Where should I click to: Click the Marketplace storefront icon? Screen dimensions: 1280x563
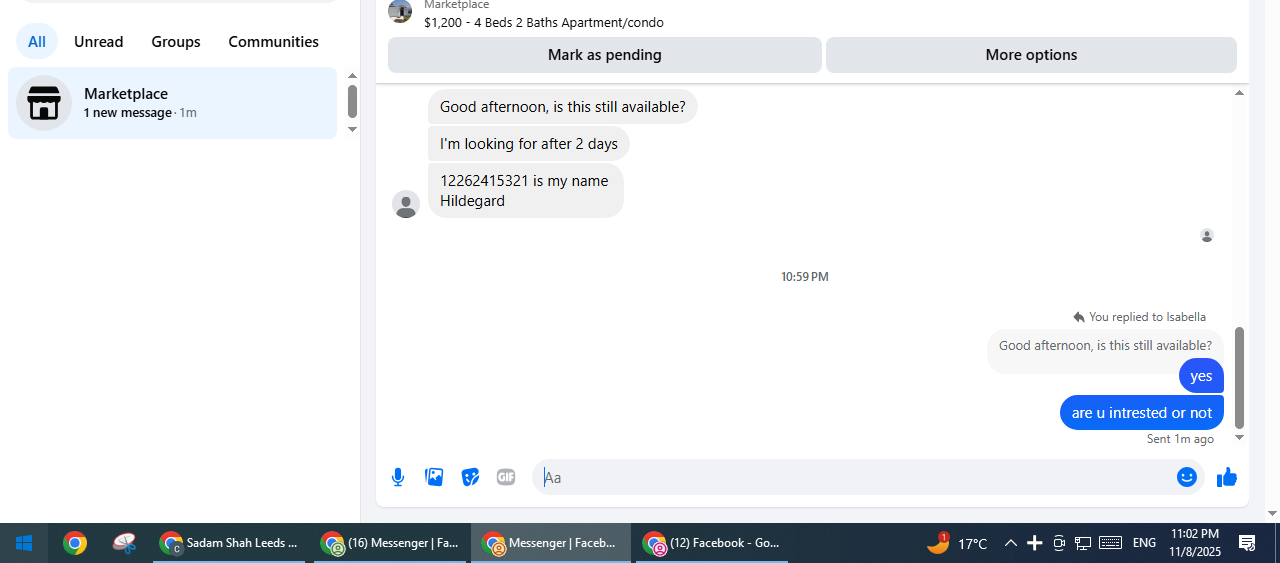pos(44,103)
